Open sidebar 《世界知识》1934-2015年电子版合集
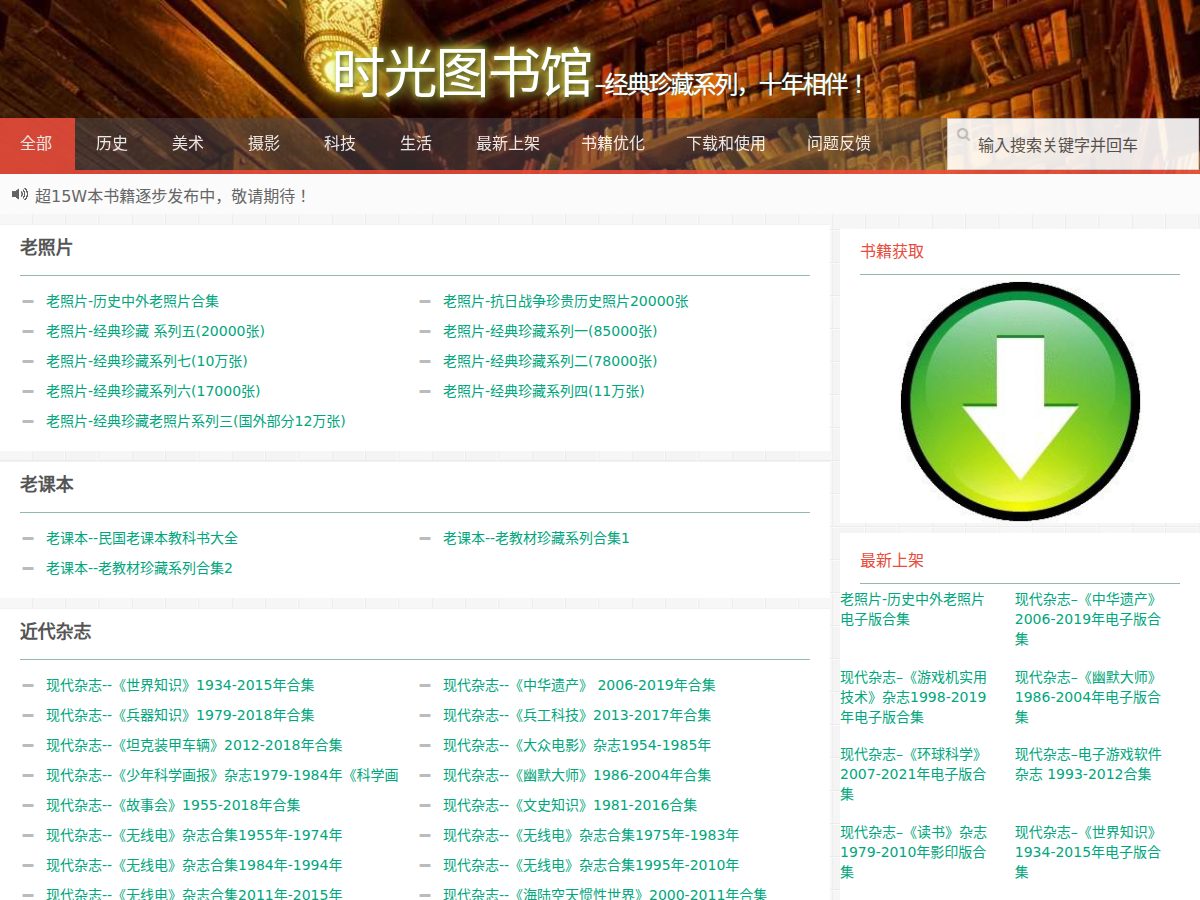The image size is (1200, 900). click(x=1088, y=852)
